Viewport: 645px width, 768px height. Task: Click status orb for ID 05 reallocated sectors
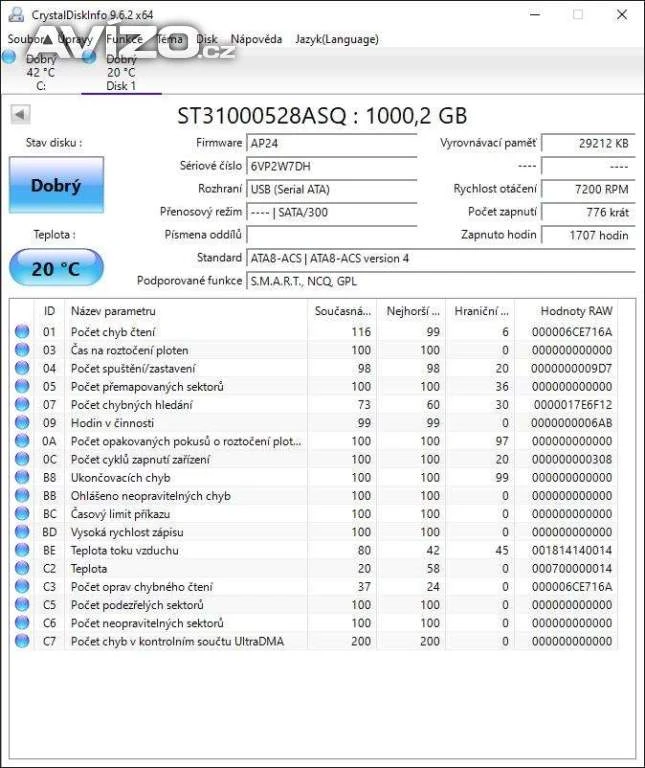[22, 386]
